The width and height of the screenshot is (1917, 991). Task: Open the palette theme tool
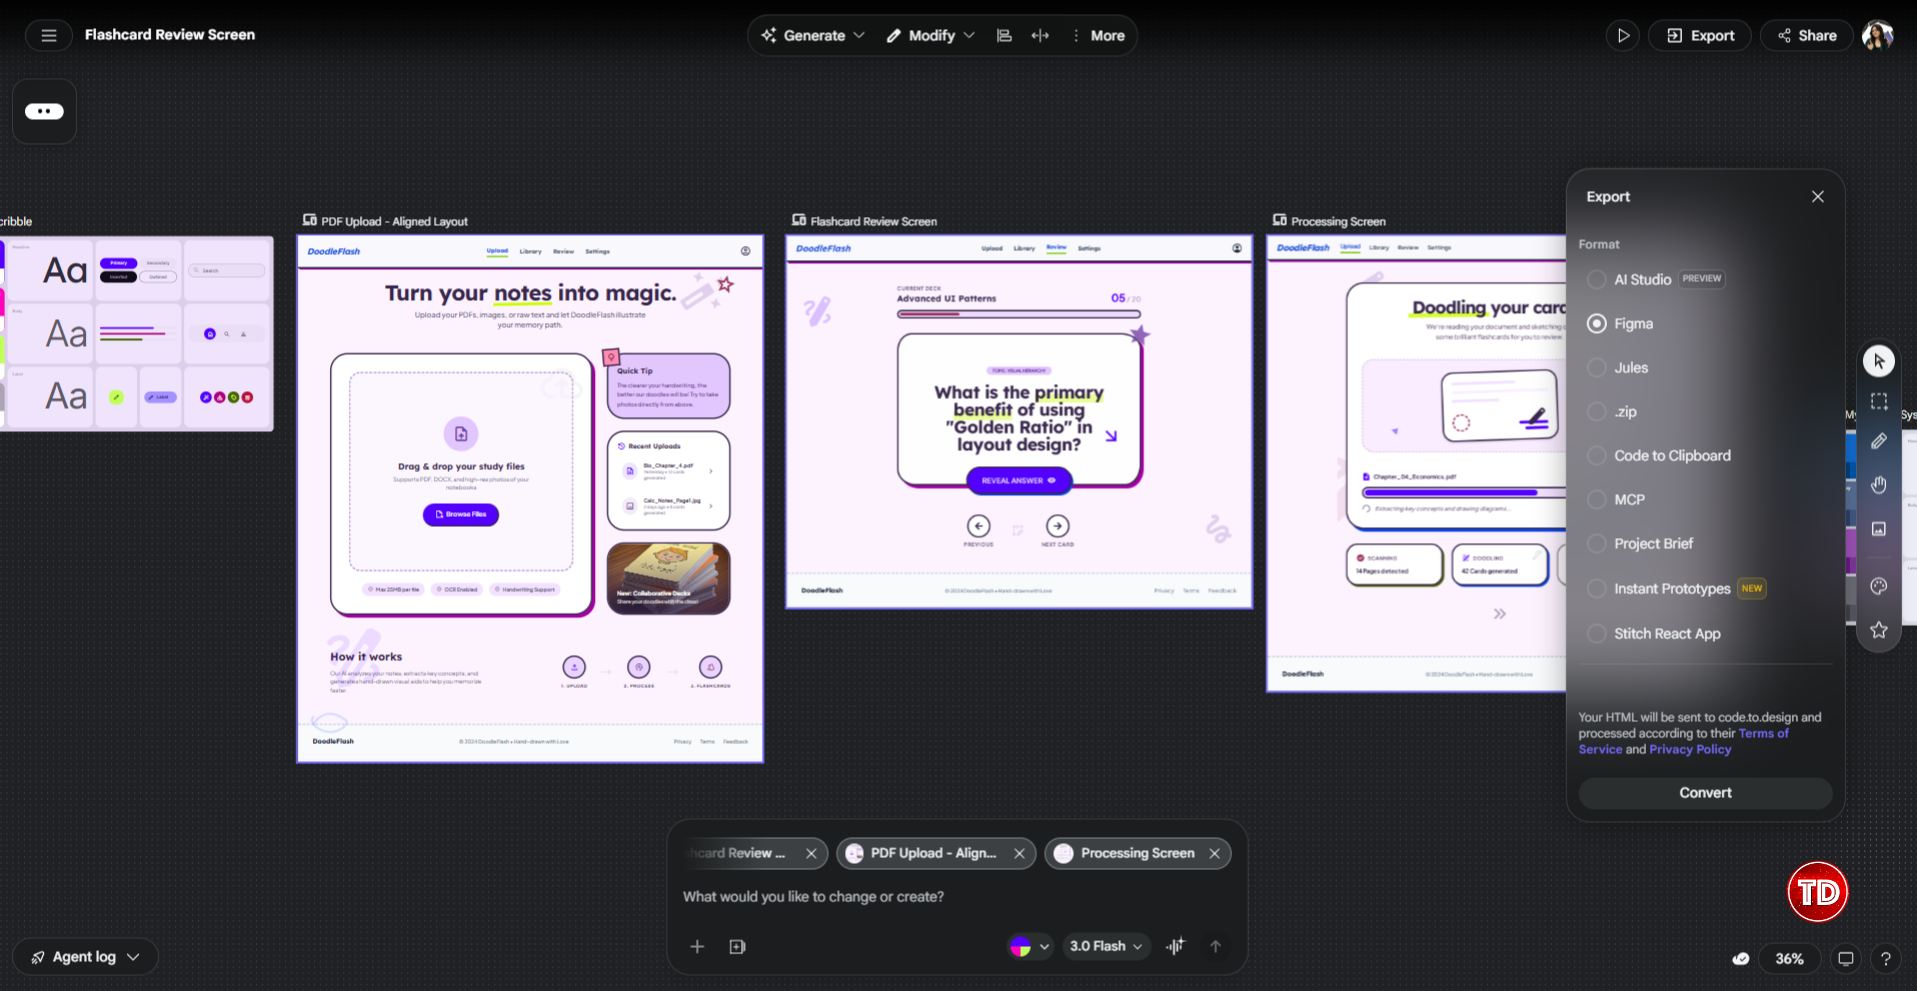[1878, 586]
